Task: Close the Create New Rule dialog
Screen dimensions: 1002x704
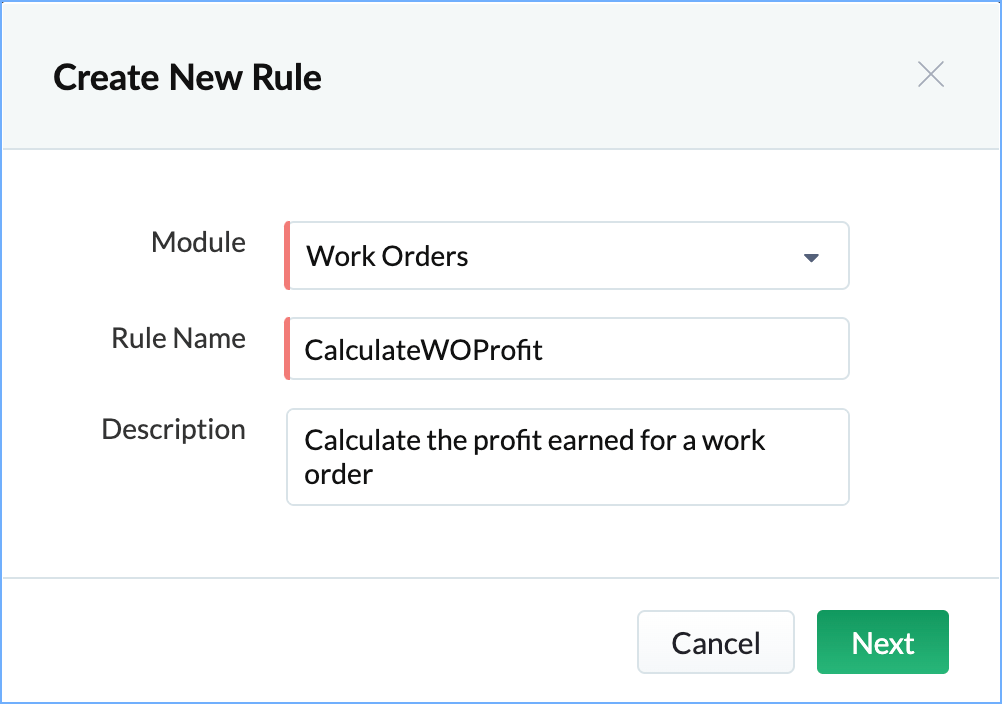Action: (930, 75)
